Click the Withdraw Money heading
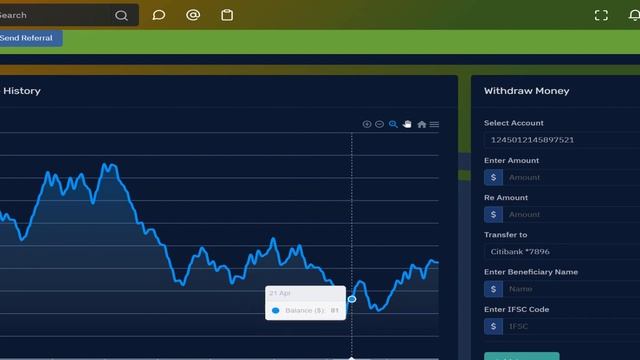Image resolution: width=640 pixels, height=360 pixels. (x=527, y=91)
